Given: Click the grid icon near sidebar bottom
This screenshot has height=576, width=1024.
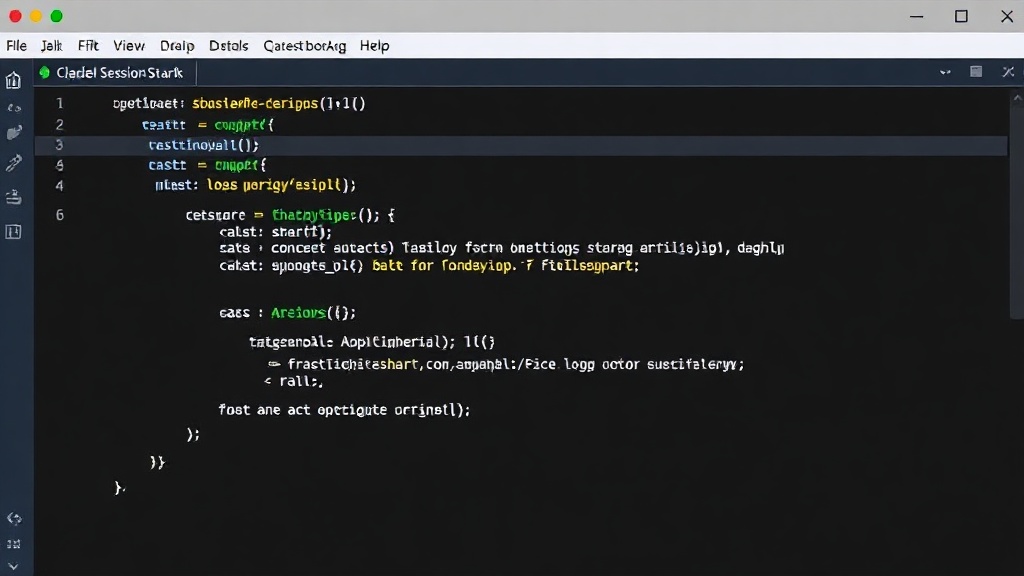Looking at the screenshot, I should [x=14, y=544].
